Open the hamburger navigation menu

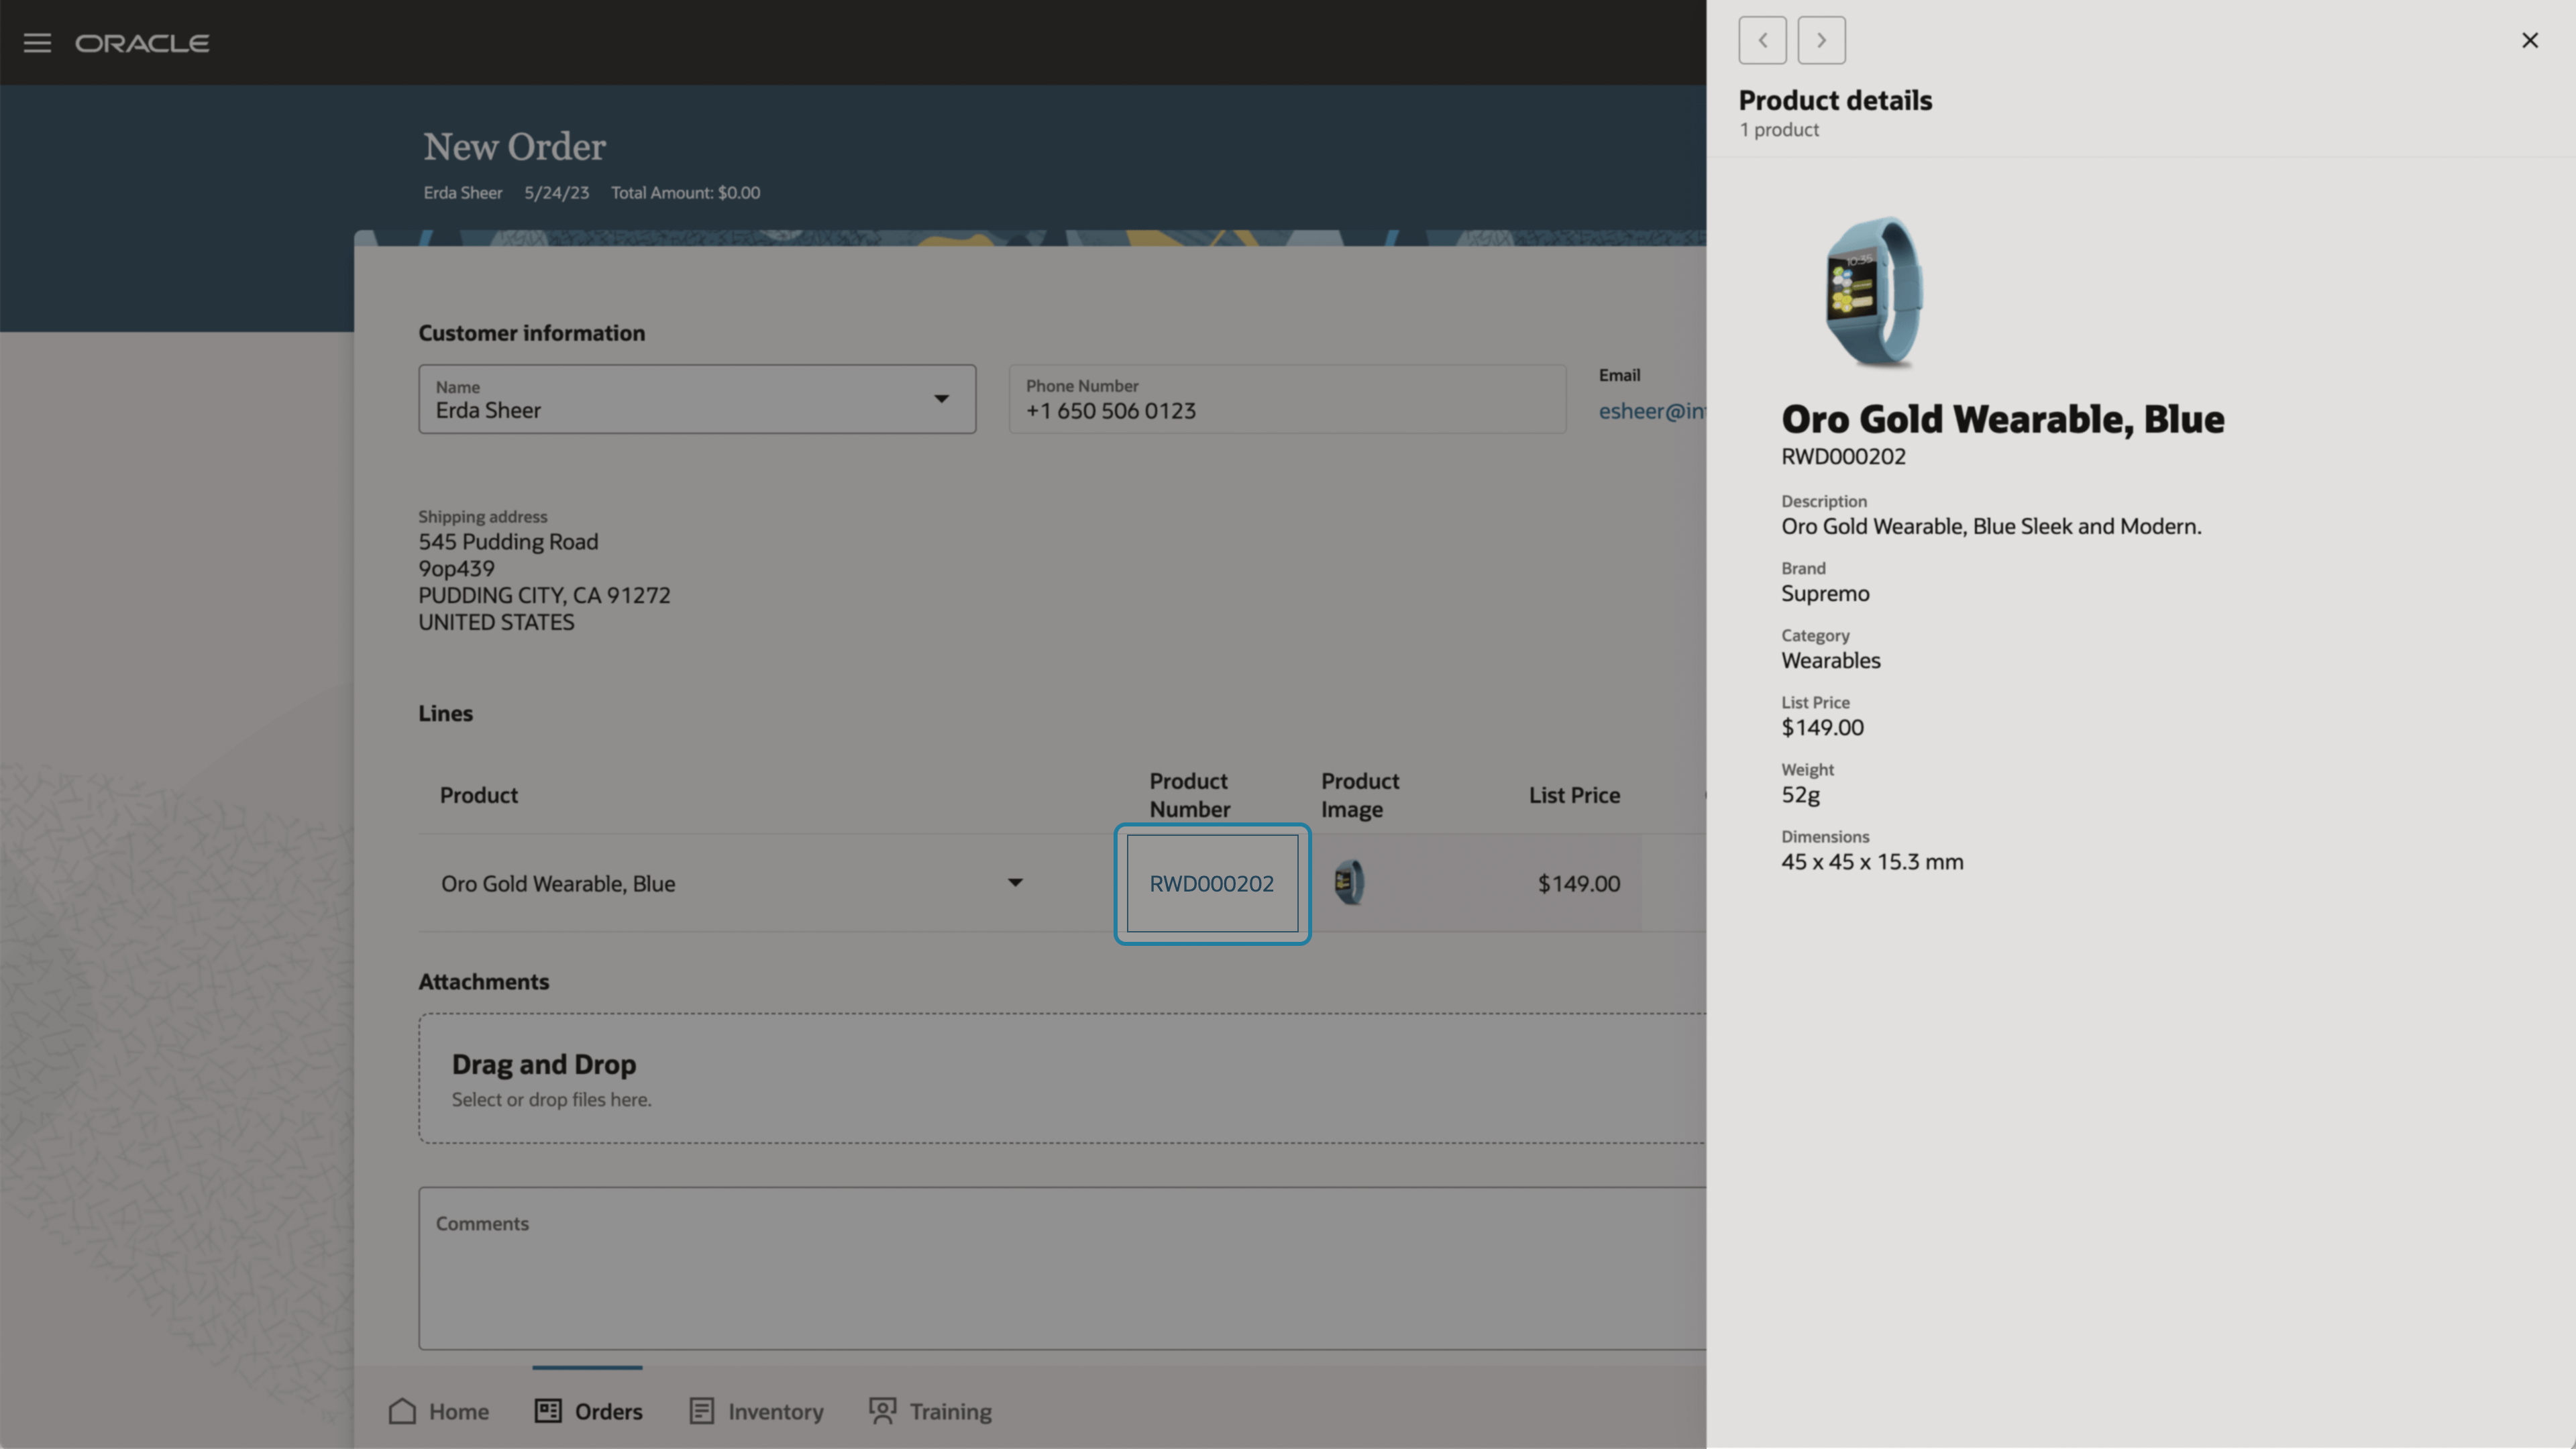[x=37, y=43]
